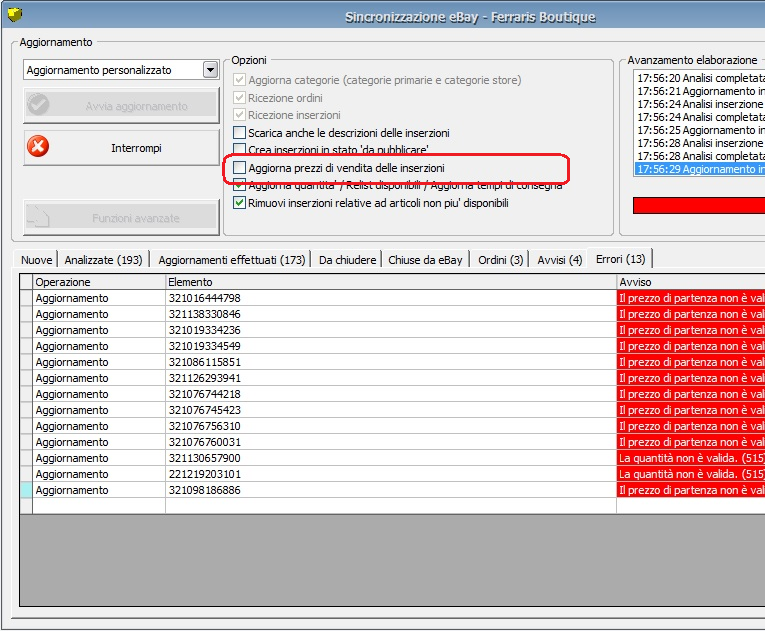Click element cell 321130657900
This screenshot has height=631, width=765.
coord(391,458)
